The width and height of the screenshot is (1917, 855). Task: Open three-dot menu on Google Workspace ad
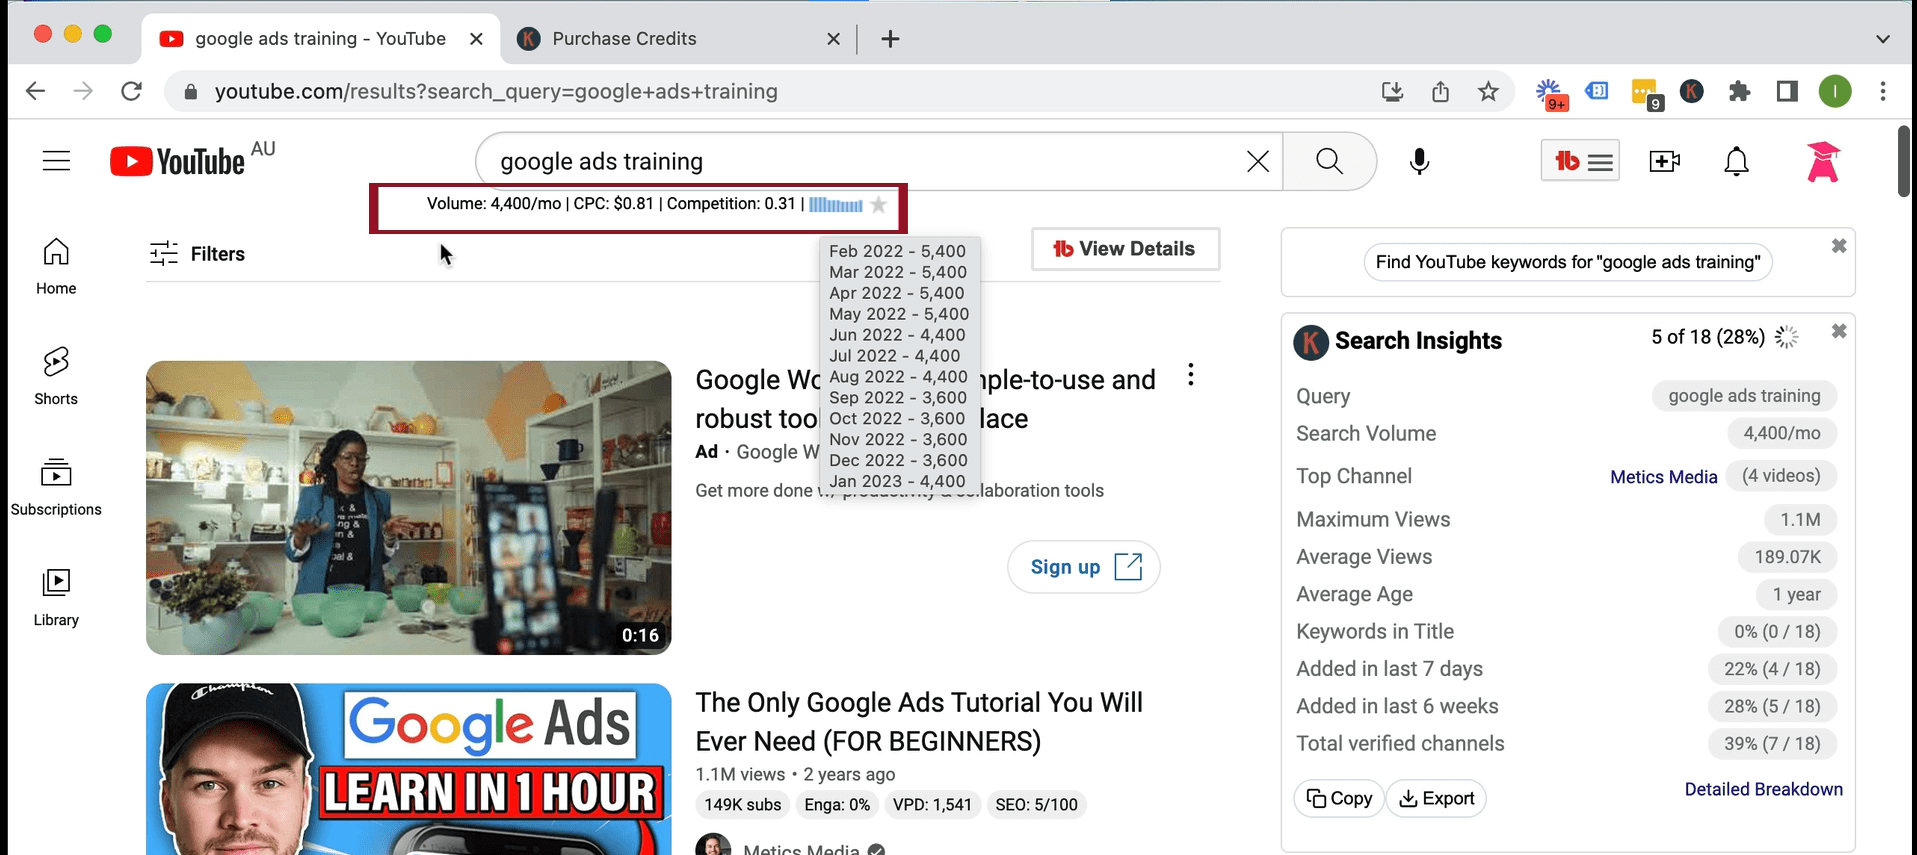point(1190,375)
